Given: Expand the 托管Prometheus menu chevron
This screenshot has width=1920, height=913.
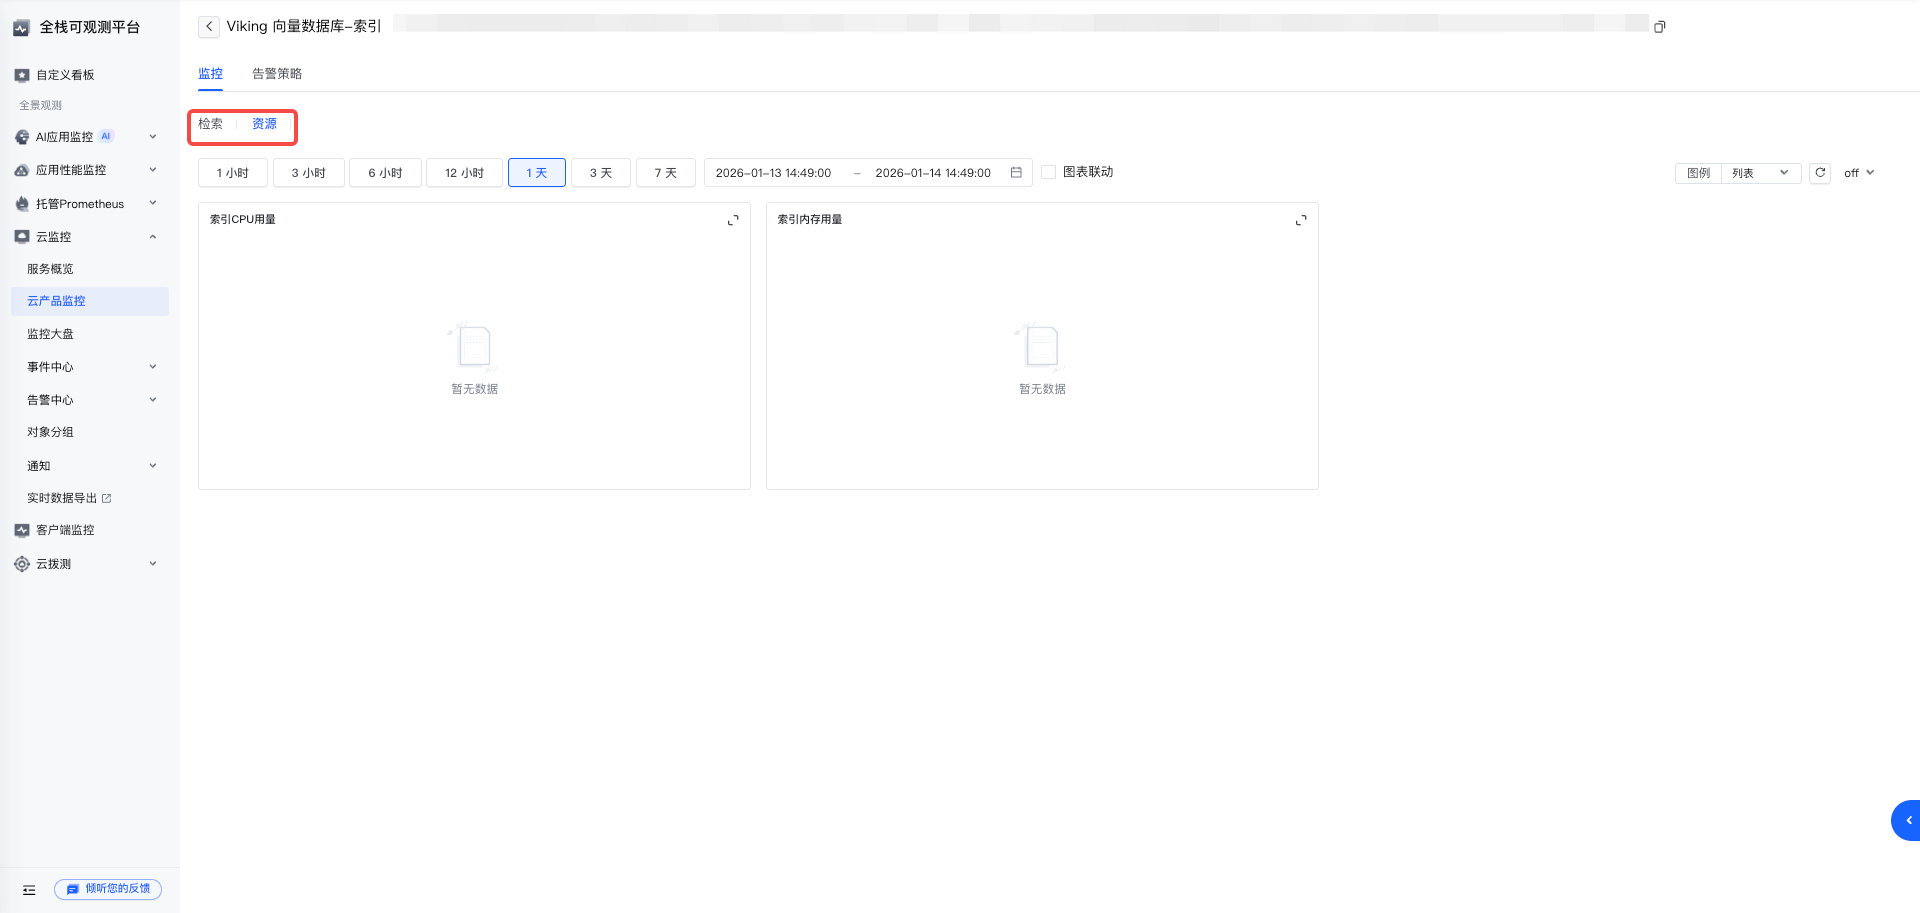Looking at the screenshot, I should (153, 203).
